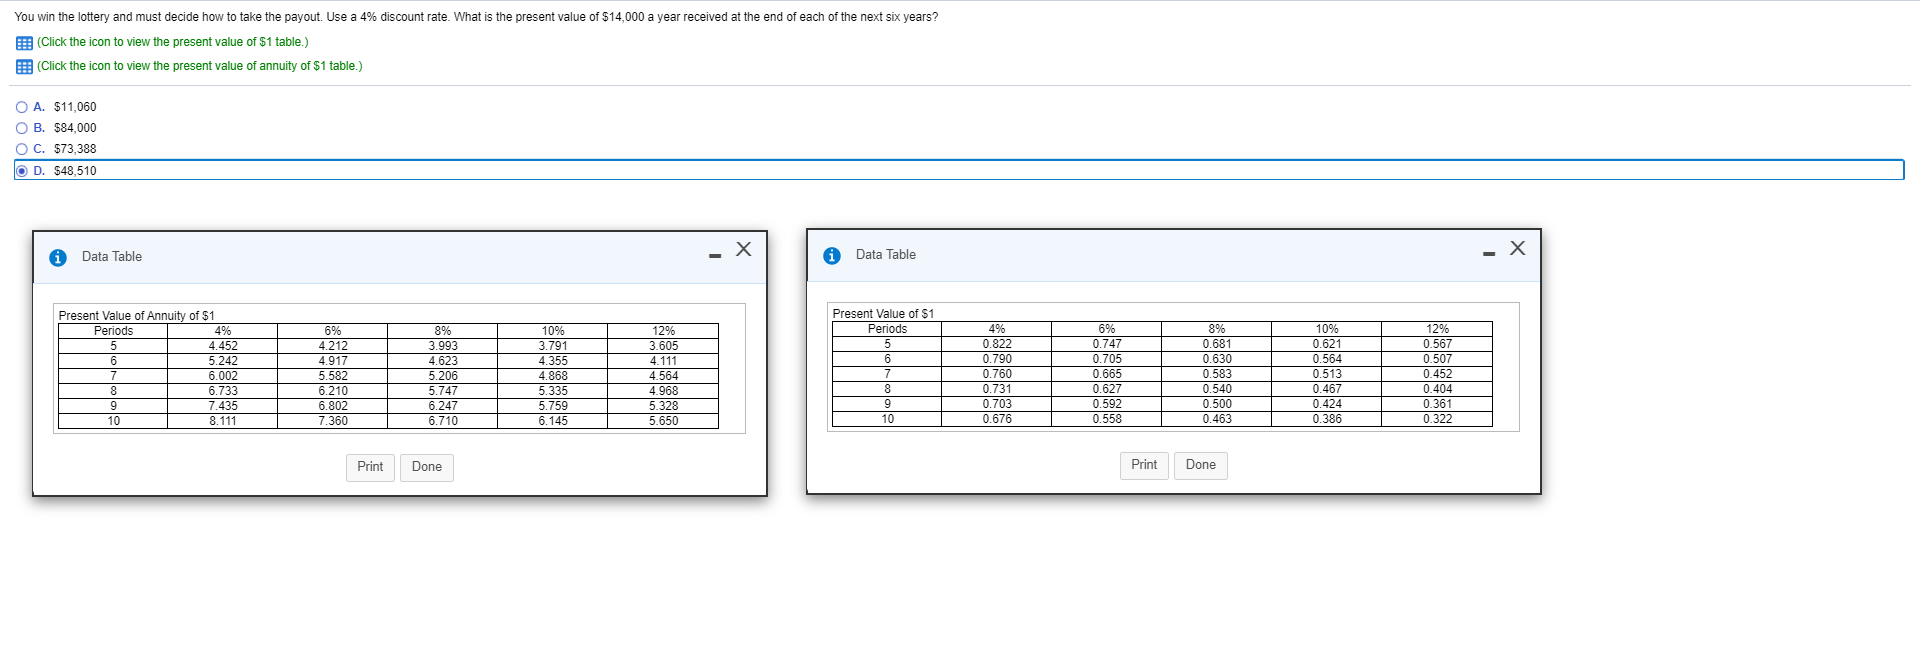Minimize the annuity Data Table window
1920x654 pixels.
pyautogui.click(x=715, y=256)
